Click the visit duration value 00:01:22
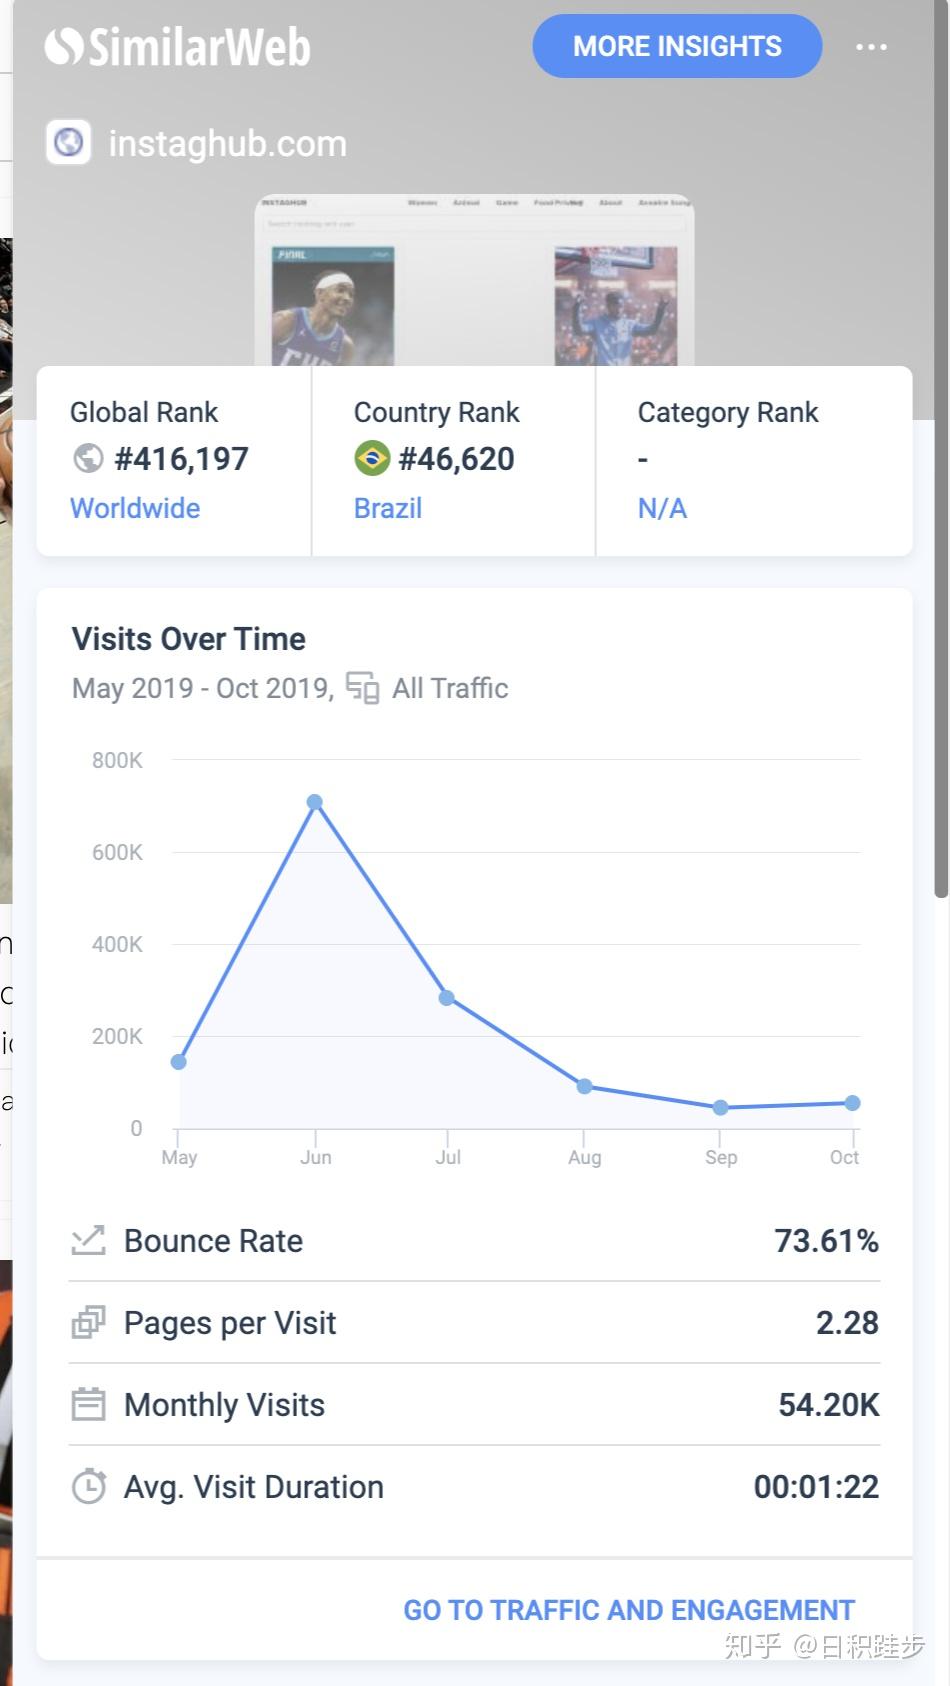Screen dimensions: 950x1686 (x=816, y=1487)
